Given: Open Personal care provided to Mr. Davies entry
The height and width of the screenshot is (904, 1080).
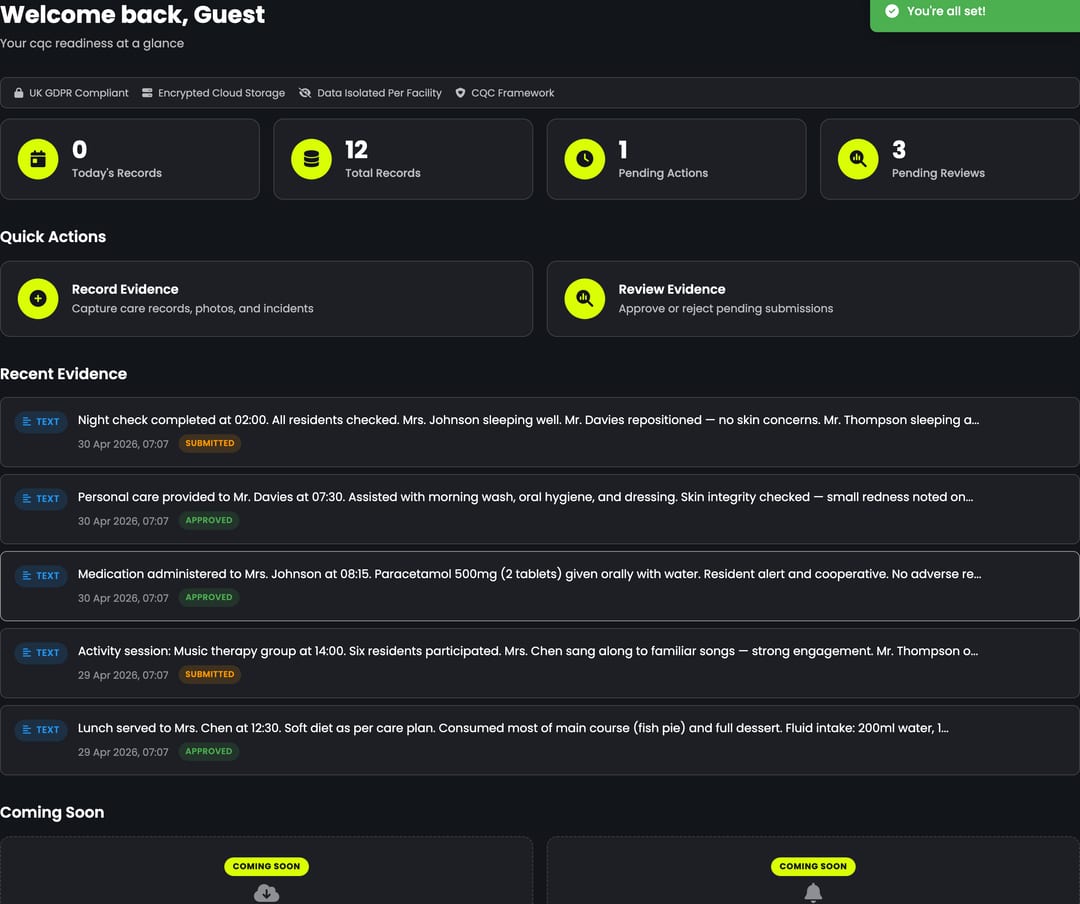Looking at the screenshot, I should coord(540,509).
